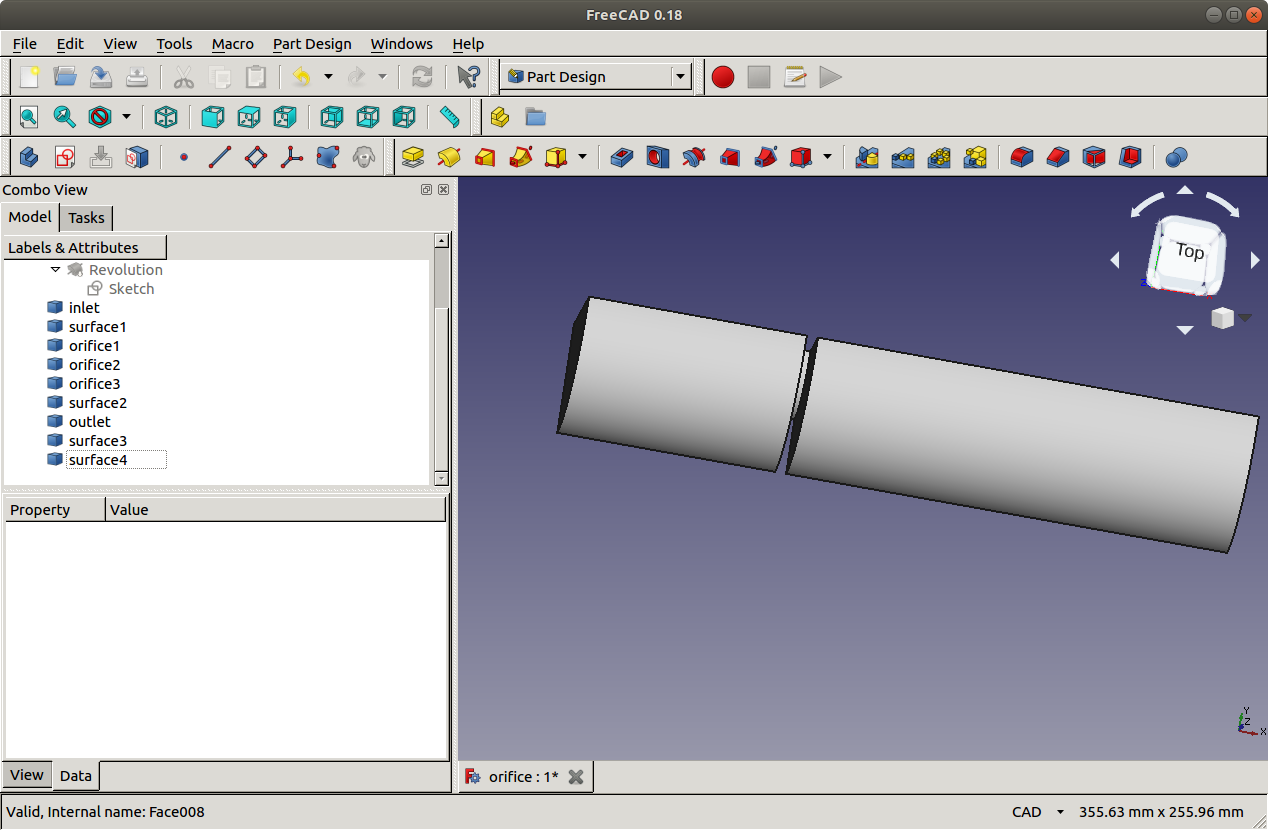Select the Data property tab

tap(76, 776)
